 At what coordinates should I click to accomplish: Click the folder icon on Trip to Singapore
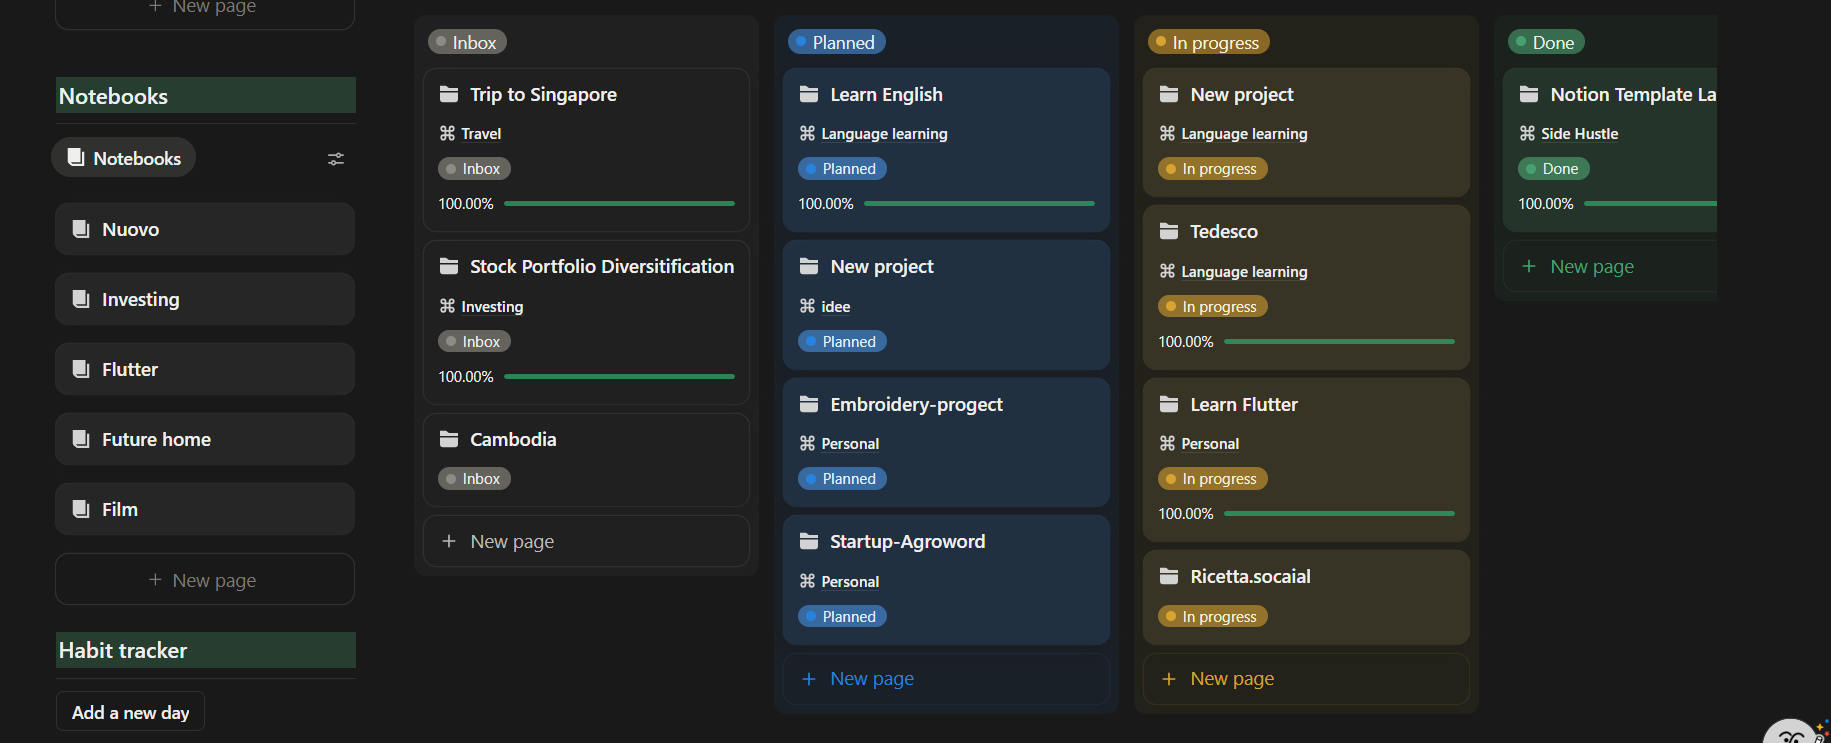(x=449, y=95)
